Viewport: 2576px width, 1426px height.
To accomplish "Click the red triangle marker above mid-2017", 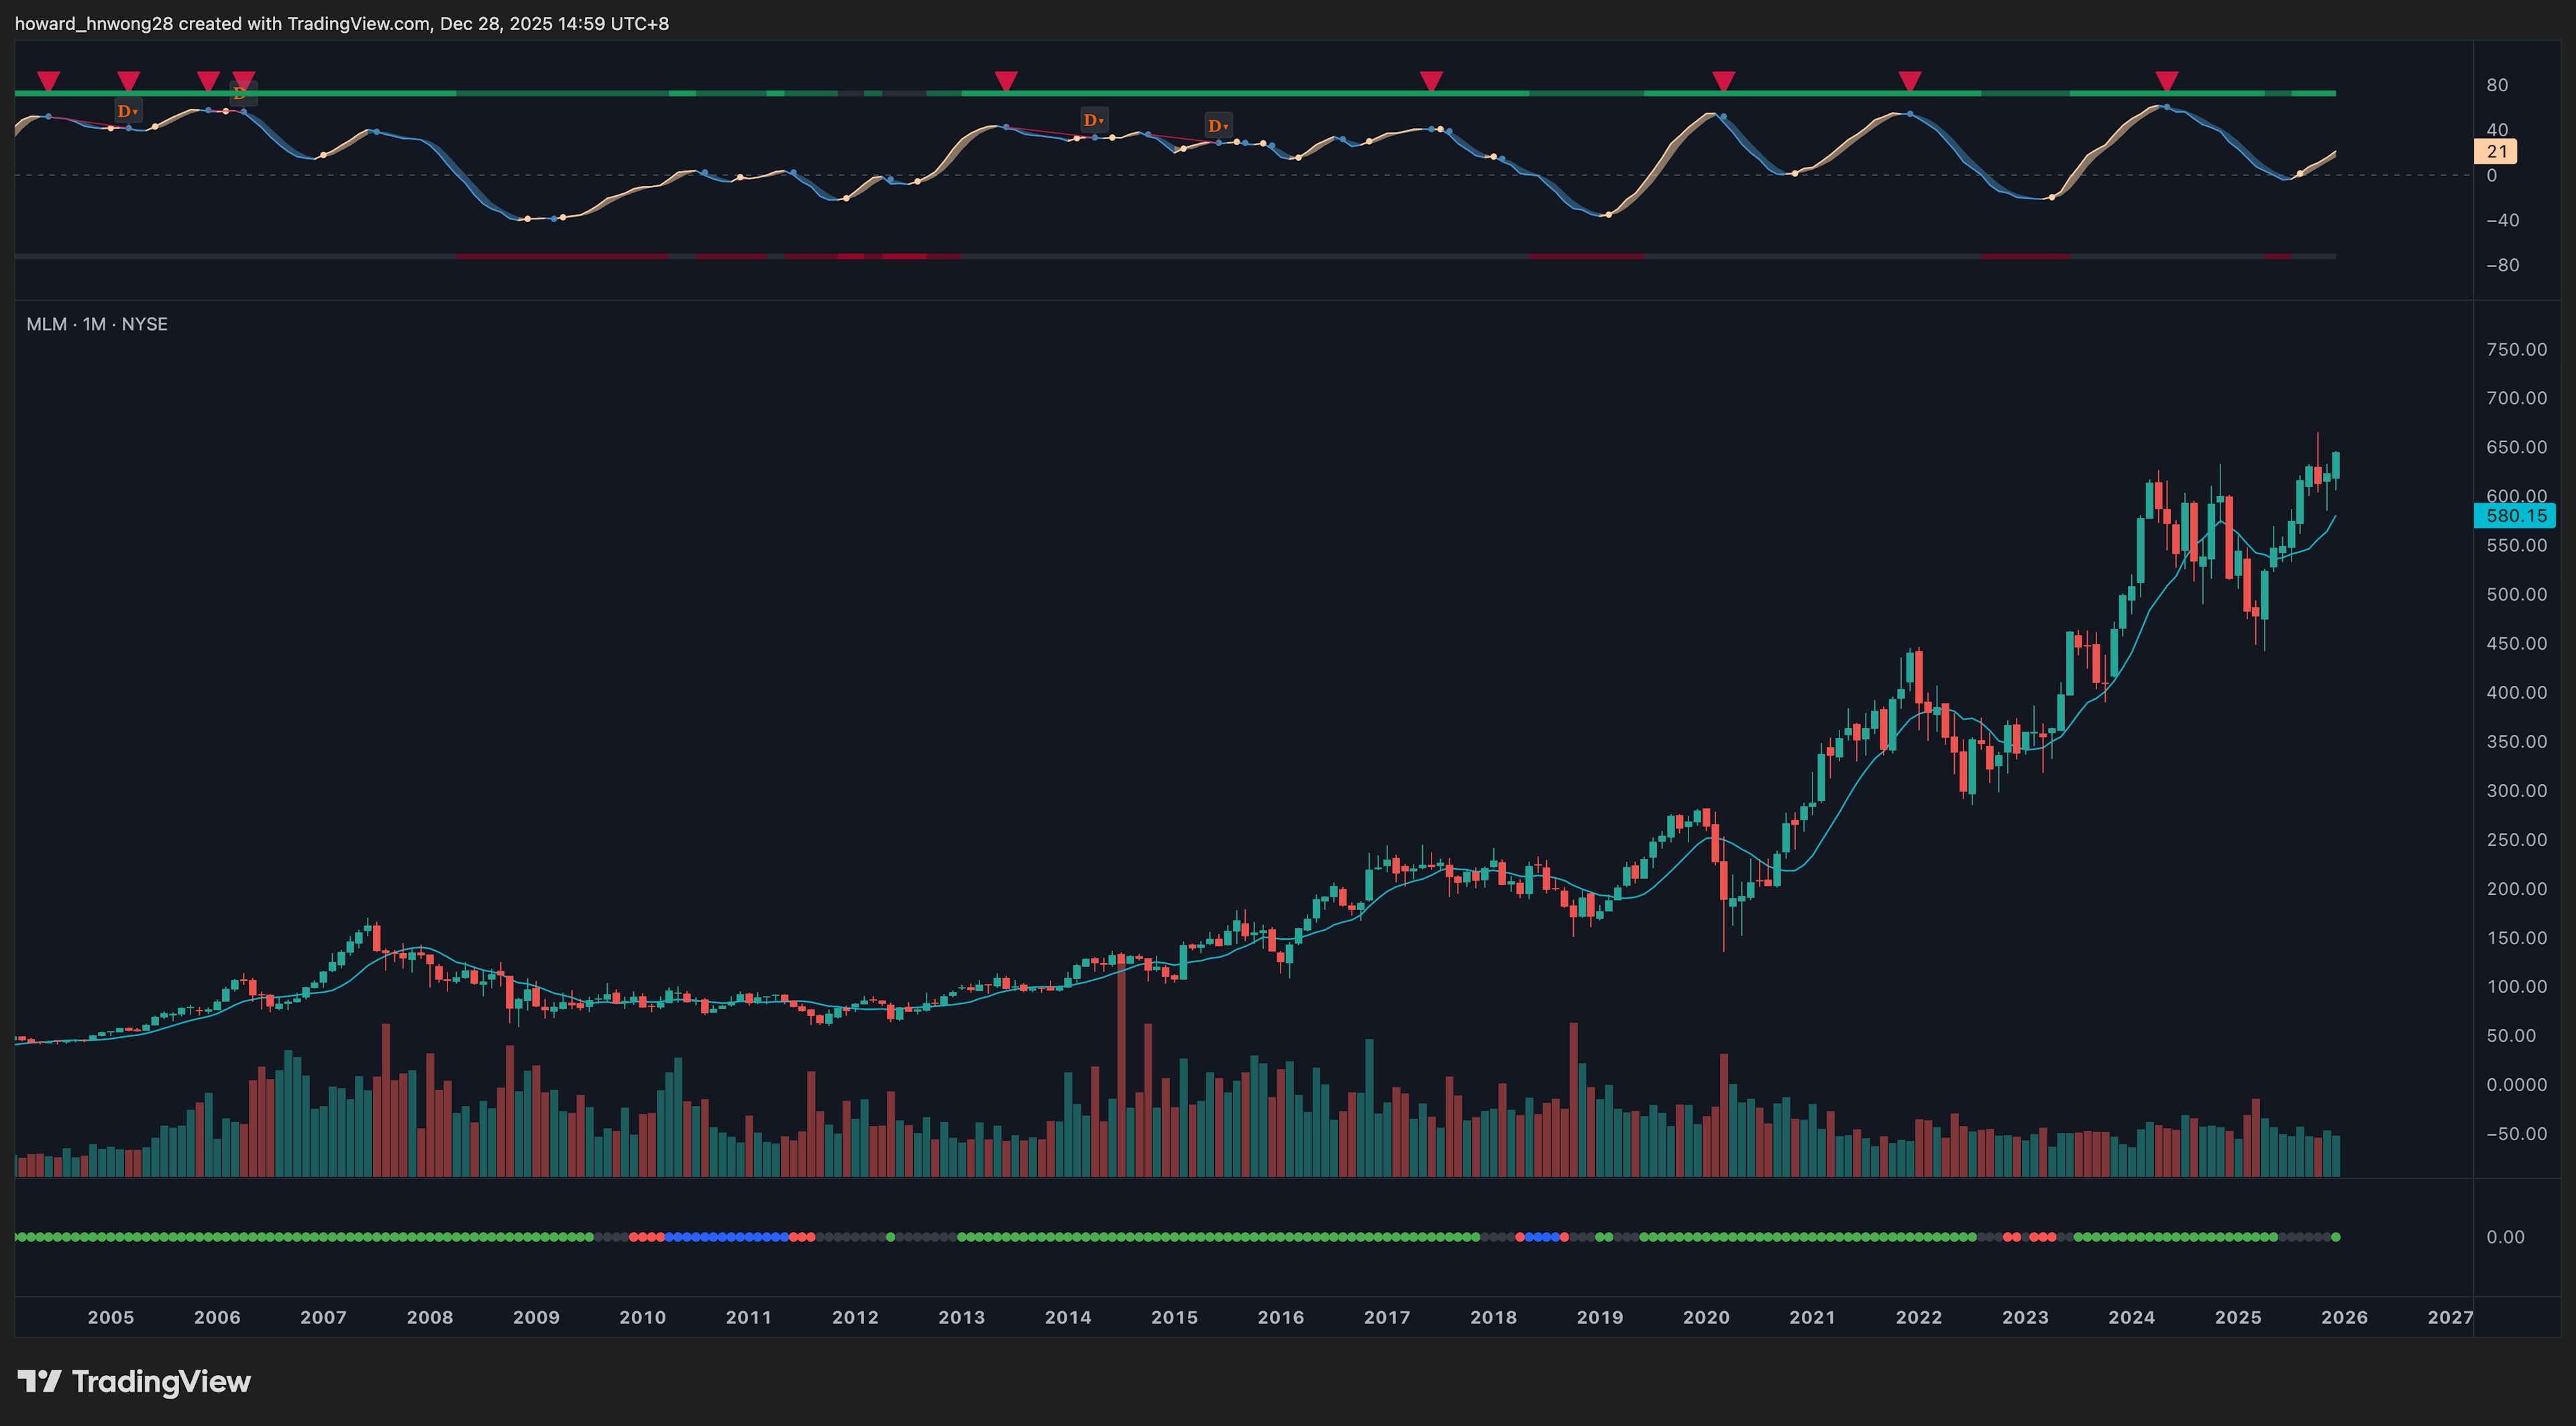I will pyautogui.click(x=1431, y=80).
